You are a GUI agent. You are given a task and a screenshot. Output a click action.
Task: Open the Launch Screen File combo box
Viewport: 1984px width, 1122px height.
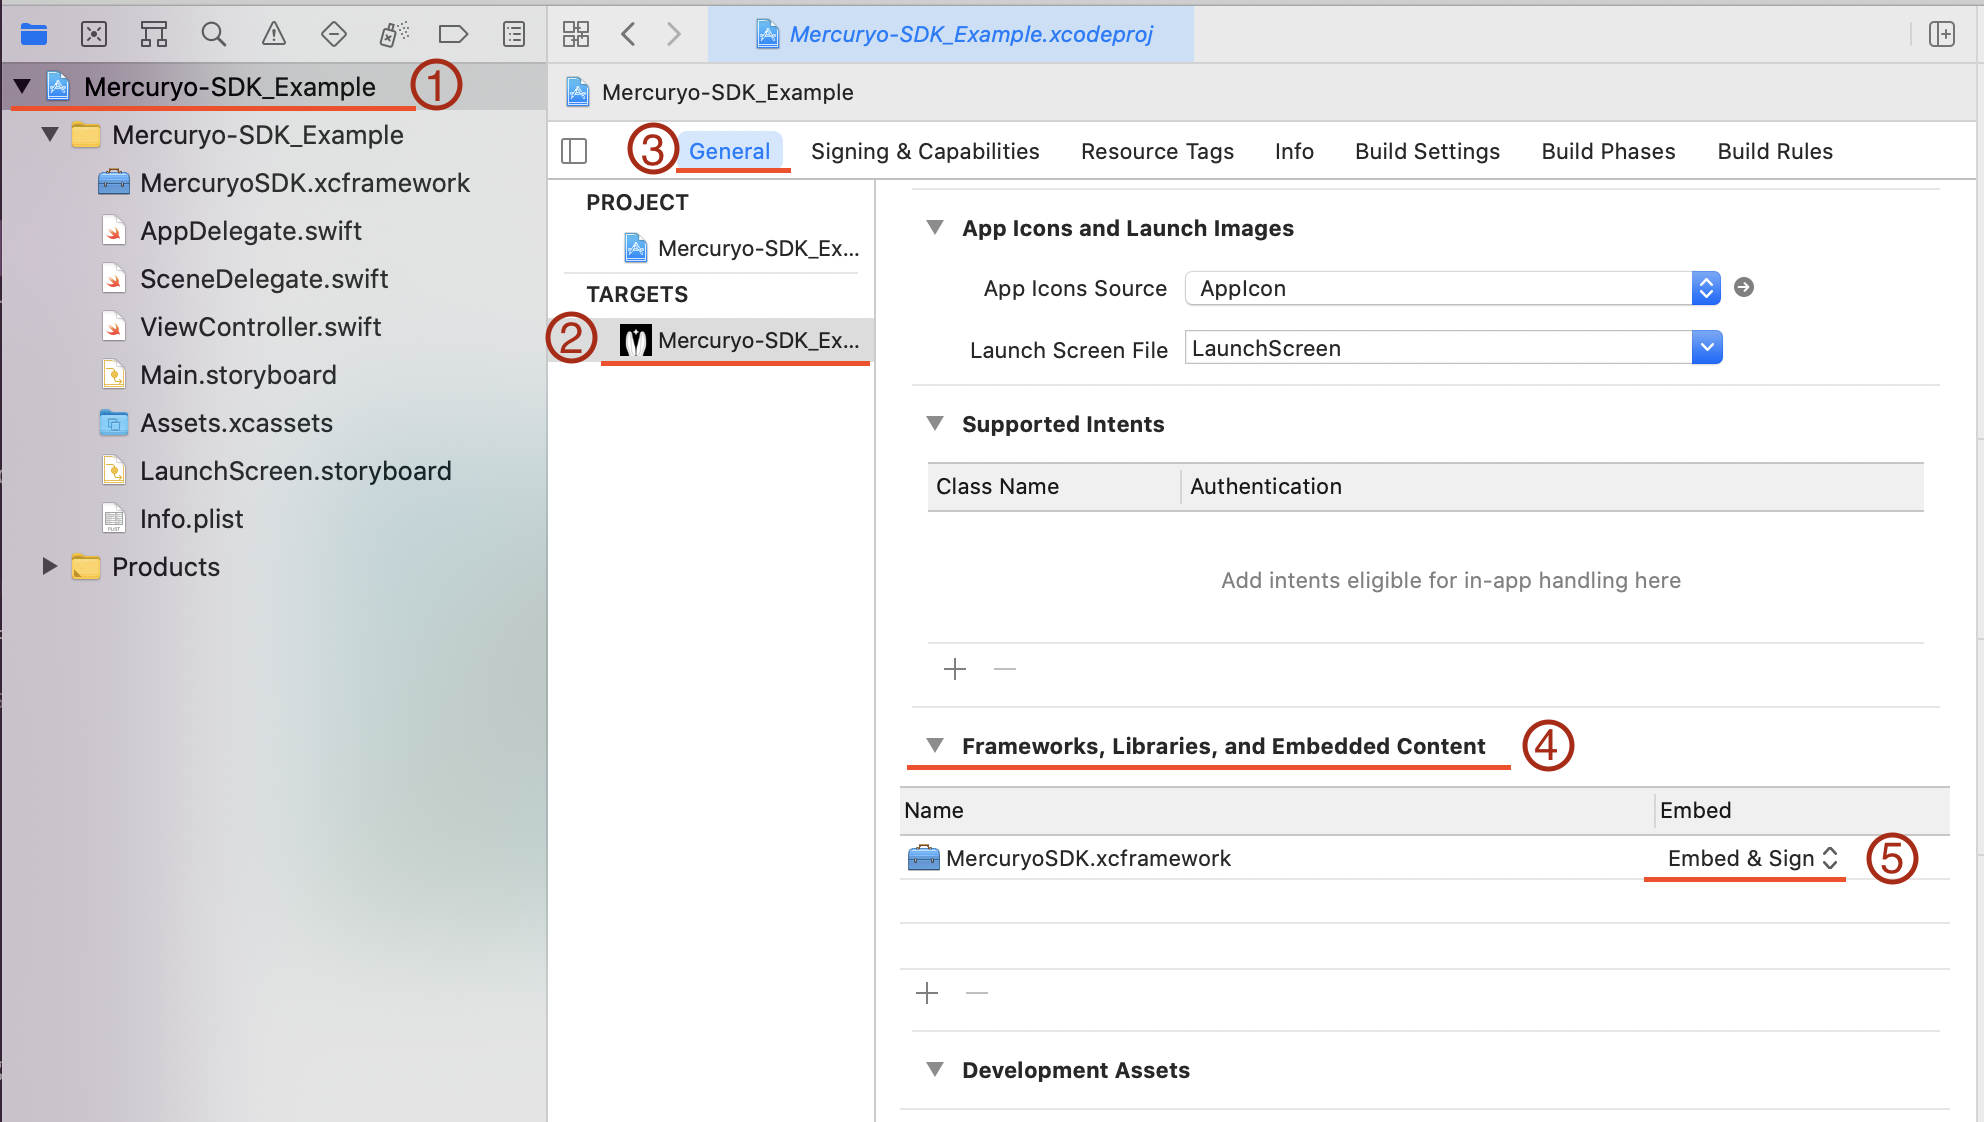click(x=1706, y=348)
